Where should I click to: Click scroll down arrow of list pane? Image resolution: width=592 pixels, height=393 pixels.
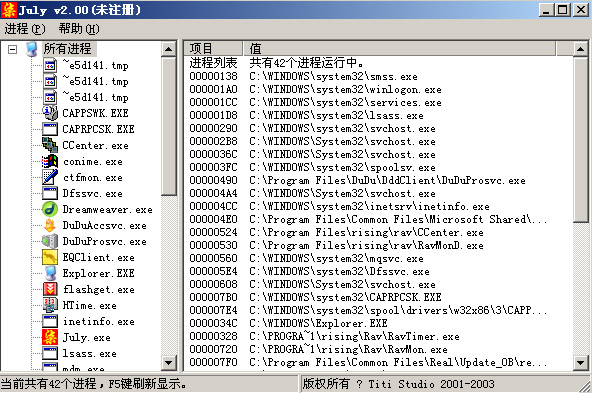(580, 363)
